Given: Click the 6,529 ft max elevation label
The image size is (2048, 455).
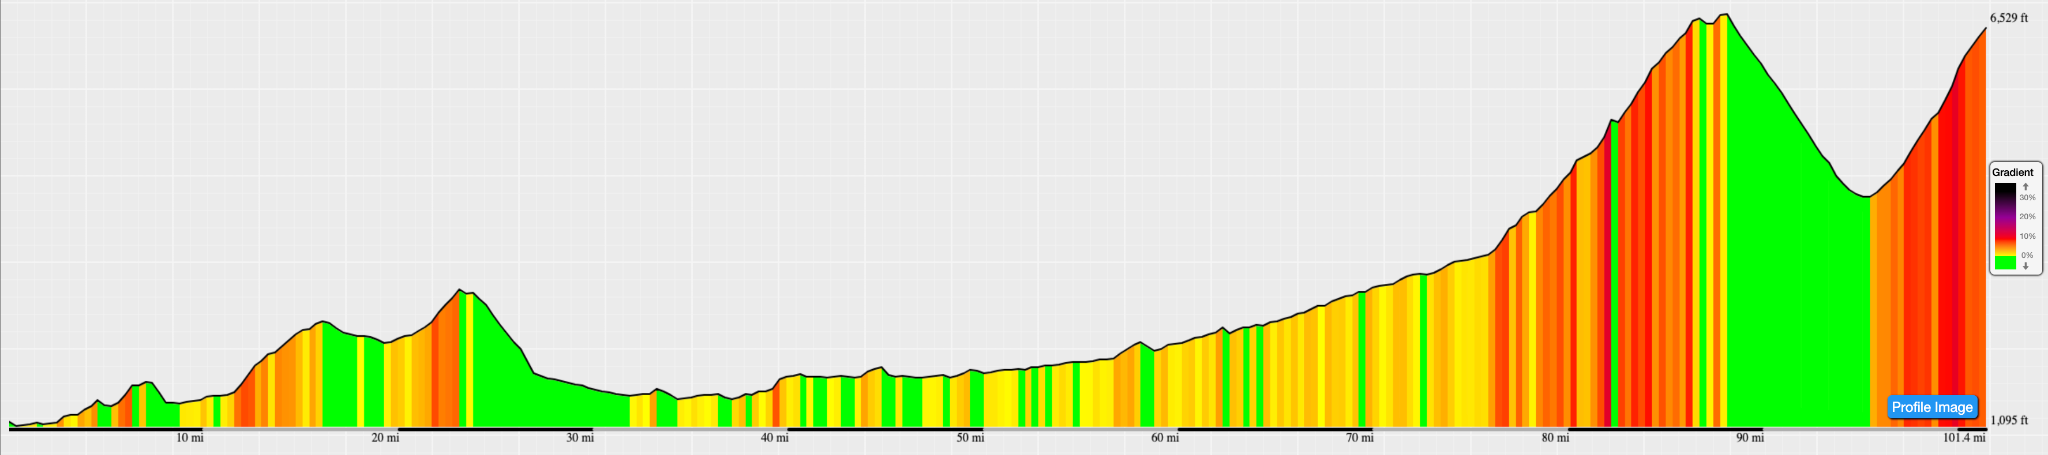Looking at the screenshot, I should pyautogui.click(x=2009, y=18).
